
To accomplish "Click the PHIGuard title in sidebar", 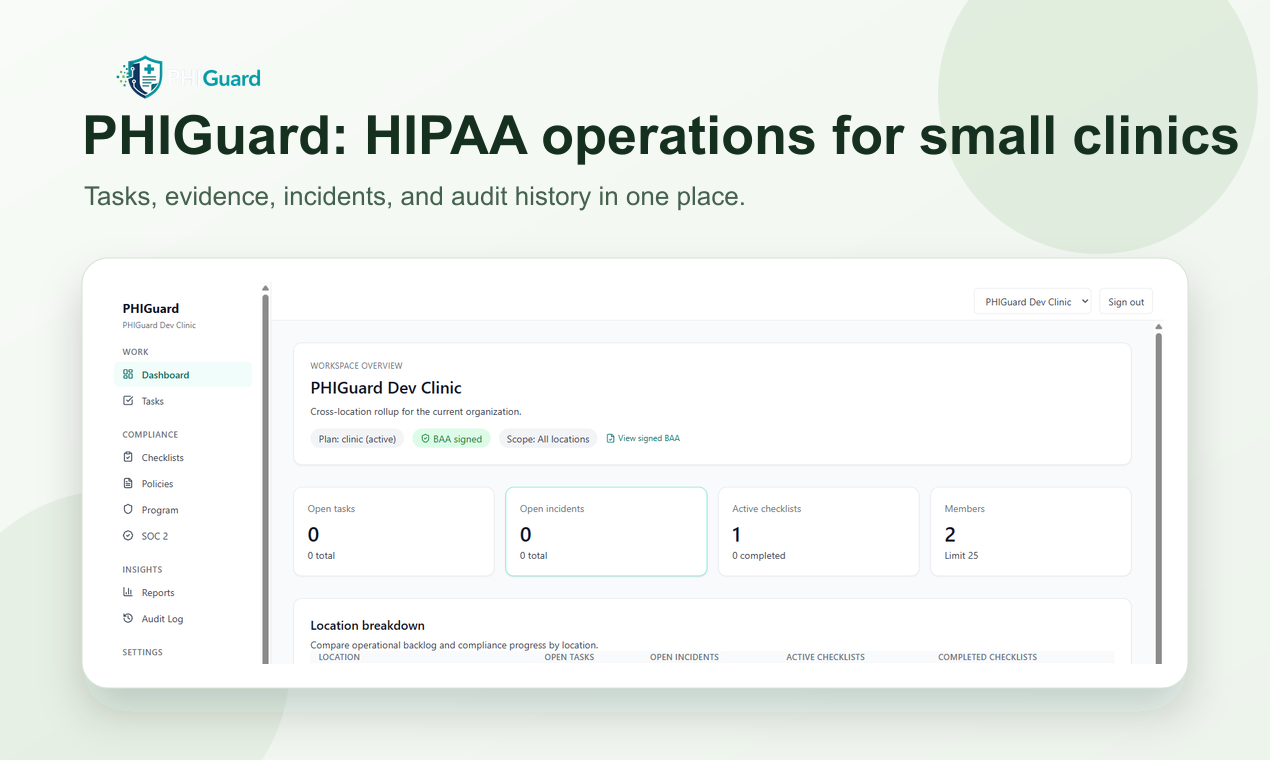I will 151,308.
